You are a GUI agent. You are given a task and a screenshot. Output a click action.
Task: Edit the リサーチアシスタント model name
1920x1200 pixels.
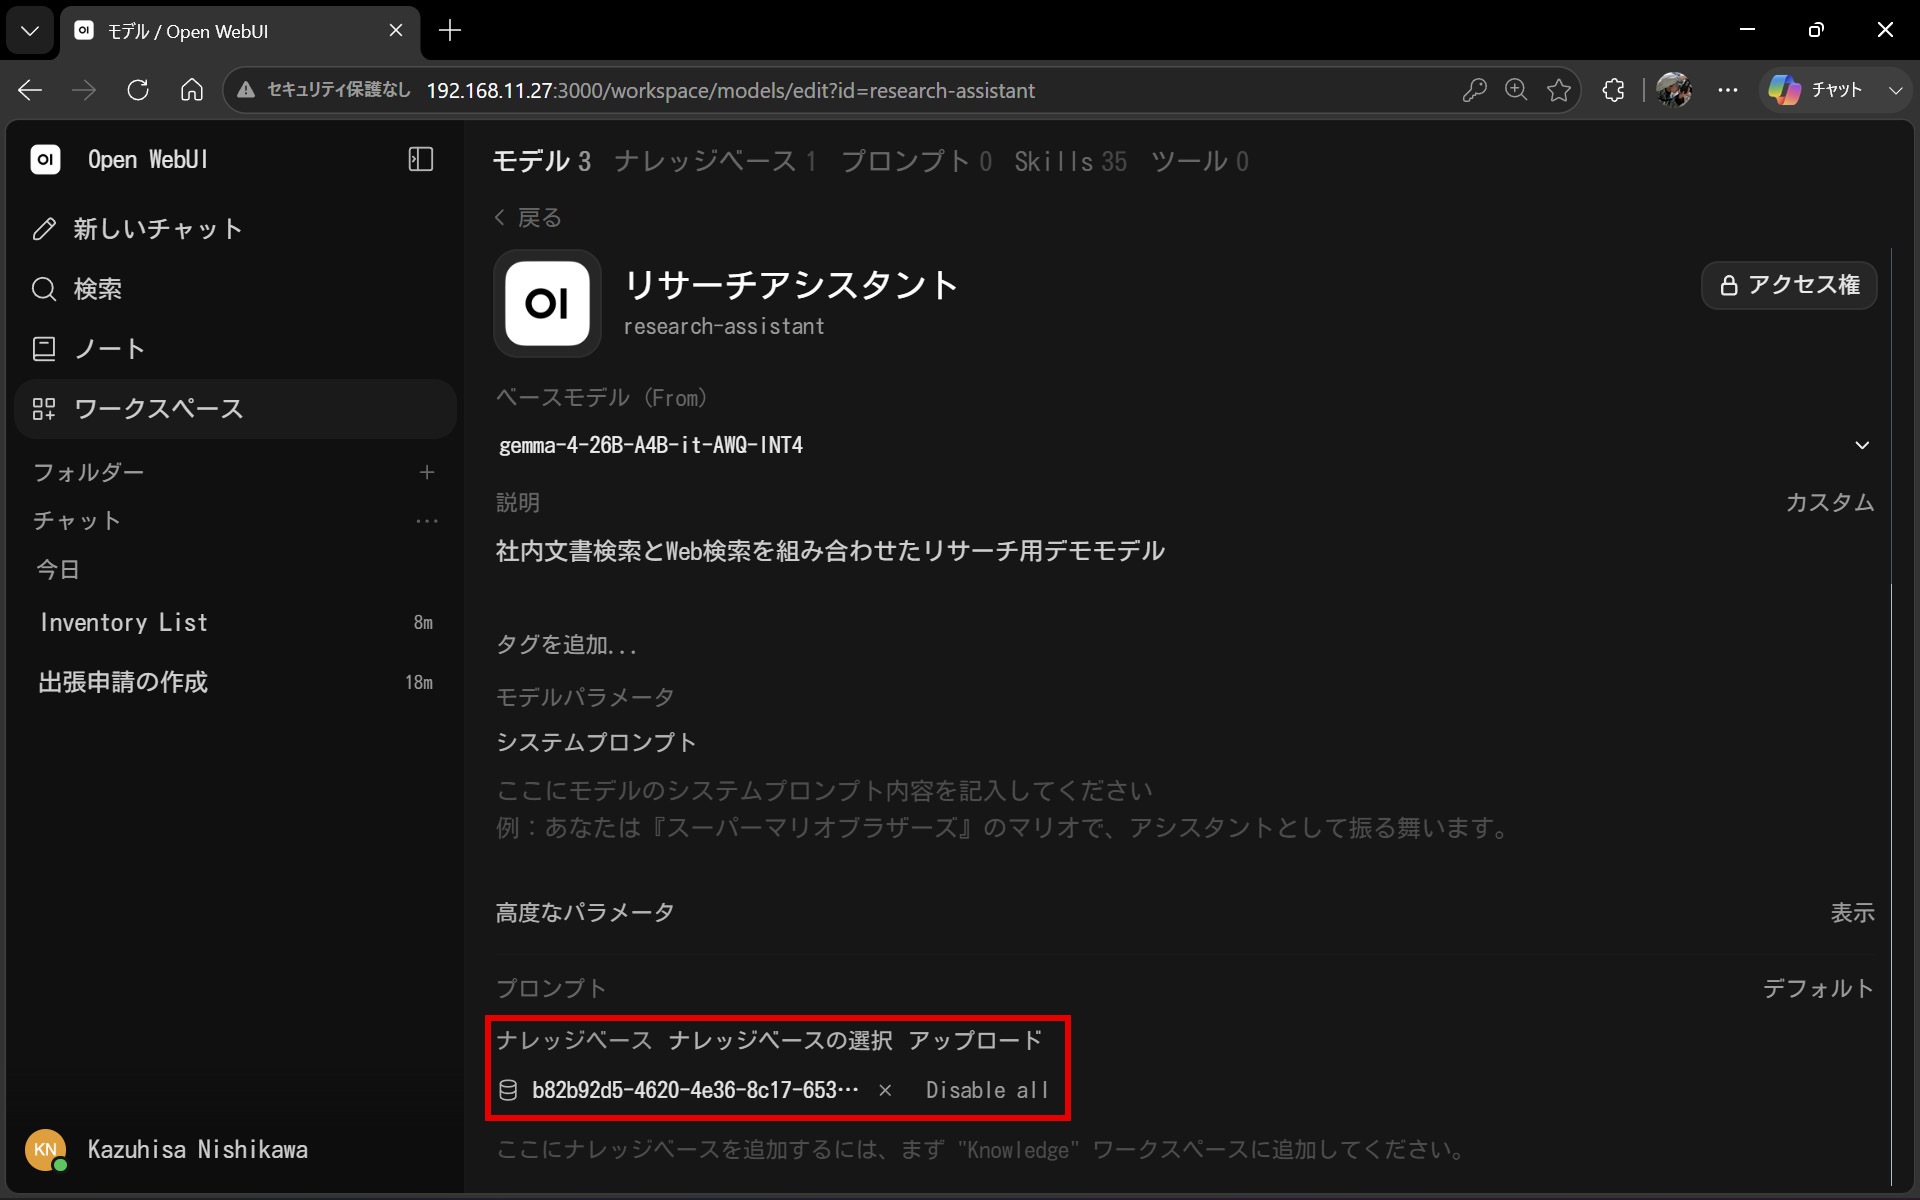(791, 285)
